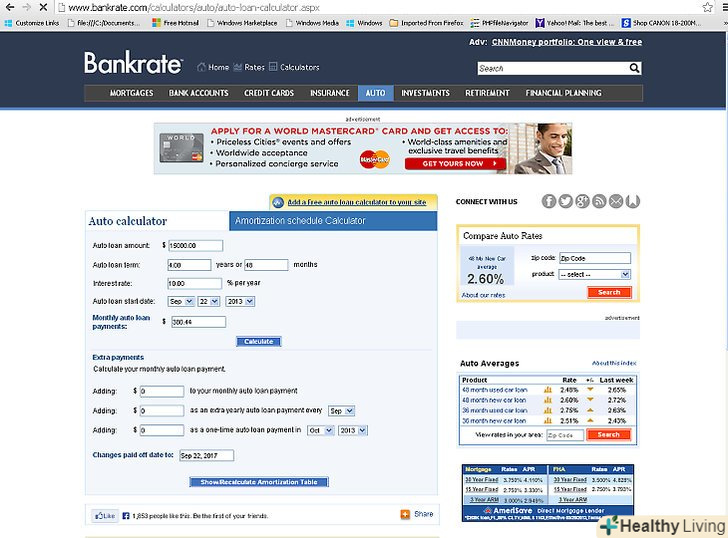This screenshot has height=538, width=728.
Task: Click the About this index link
Action: (x=614, y=363)
